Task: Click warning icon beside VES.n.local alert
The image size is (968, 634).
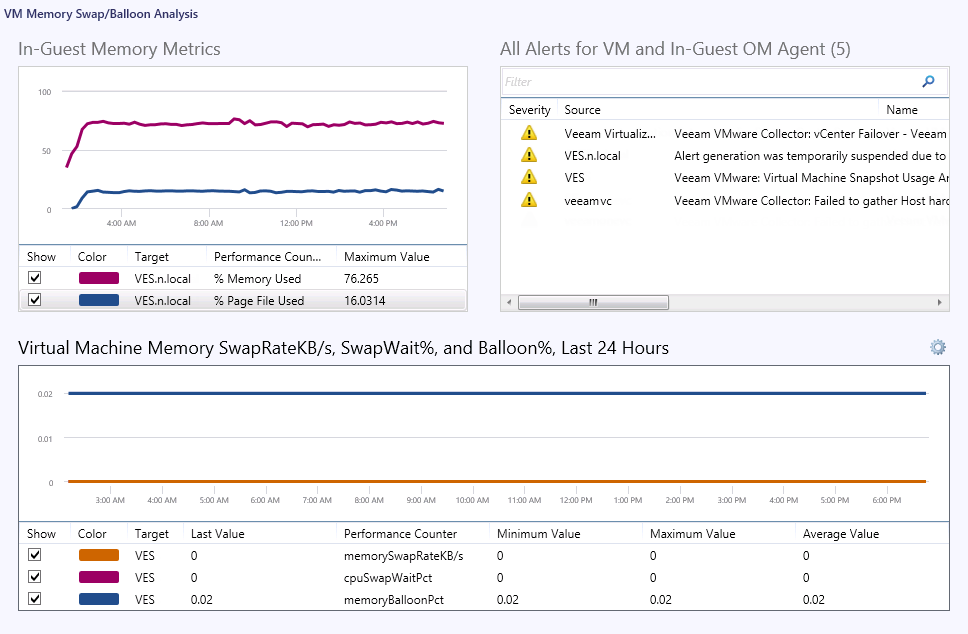Action: 529,155
